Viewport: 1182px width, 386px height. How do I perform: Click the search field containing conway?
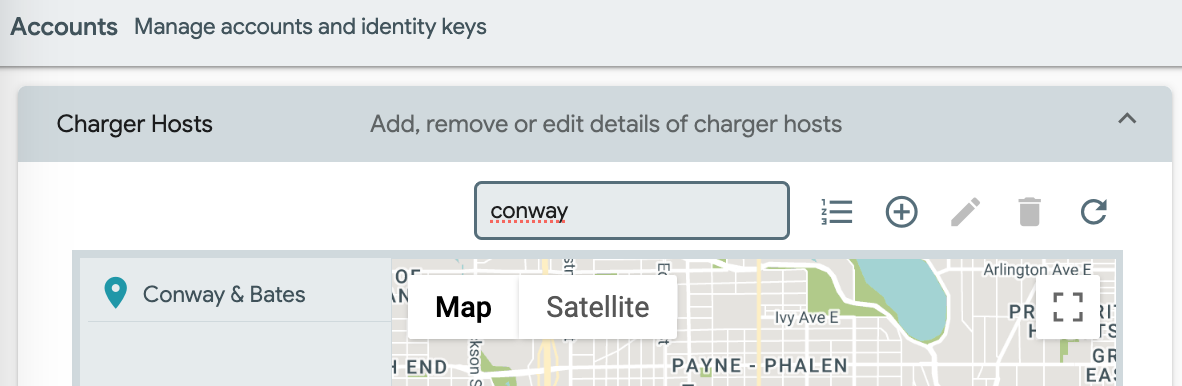click(632, 210)
